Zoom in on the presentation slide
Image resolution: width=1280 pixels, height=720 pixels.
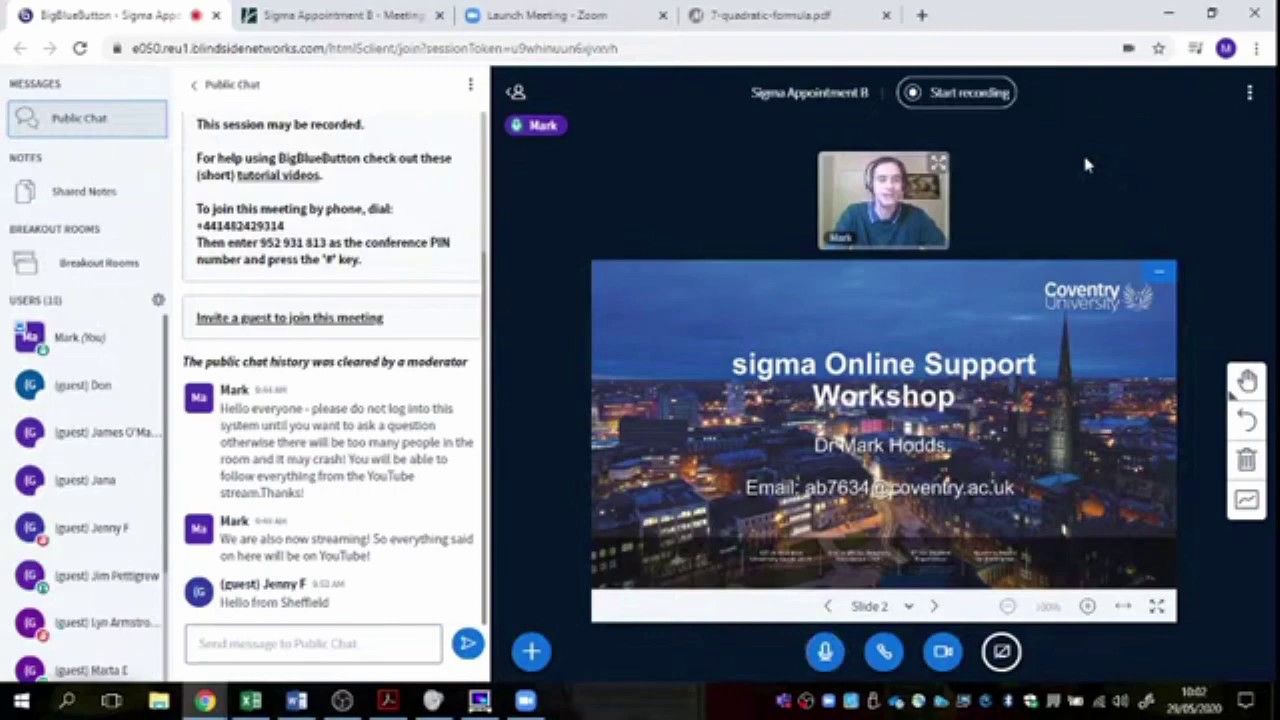(x=1087, y=606)
